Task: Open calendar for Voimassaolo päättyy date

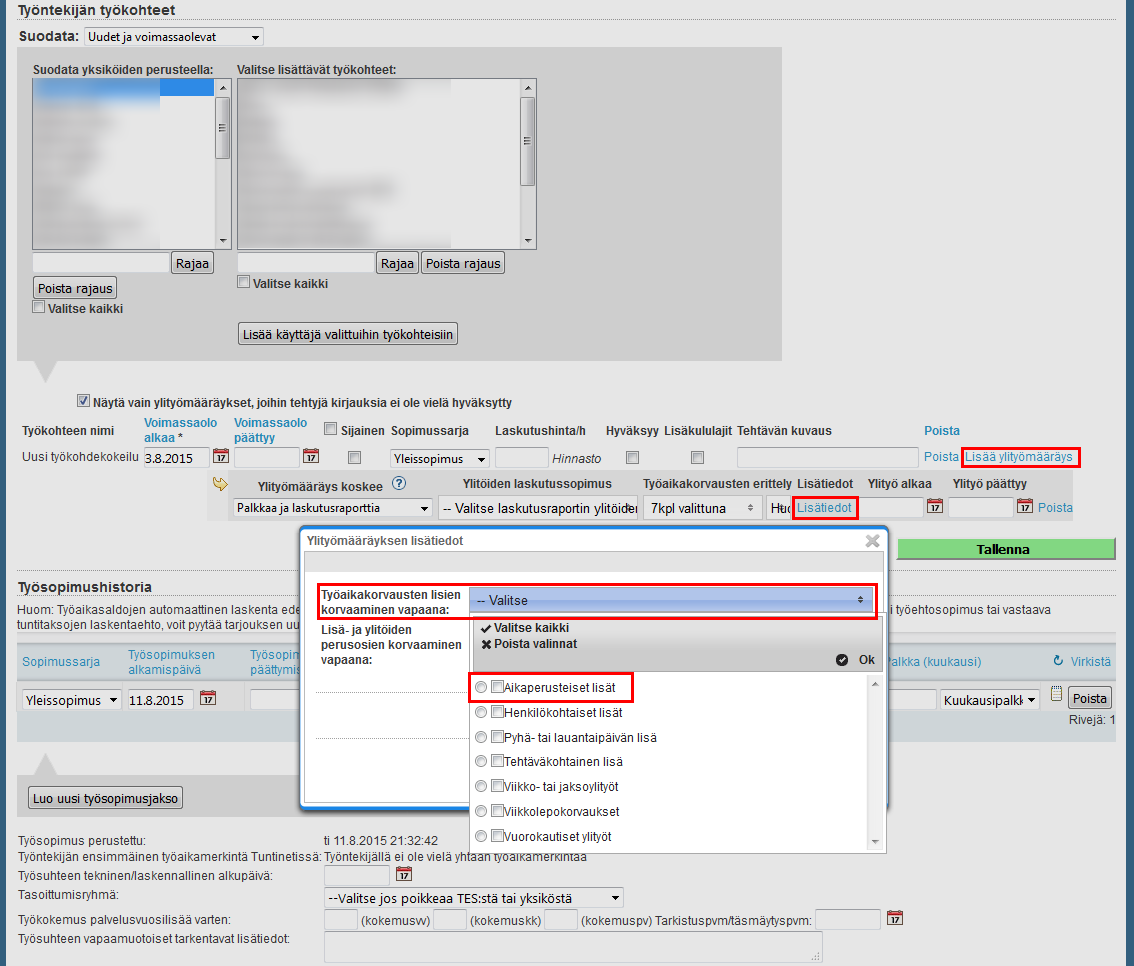Action: click(311, 457)
